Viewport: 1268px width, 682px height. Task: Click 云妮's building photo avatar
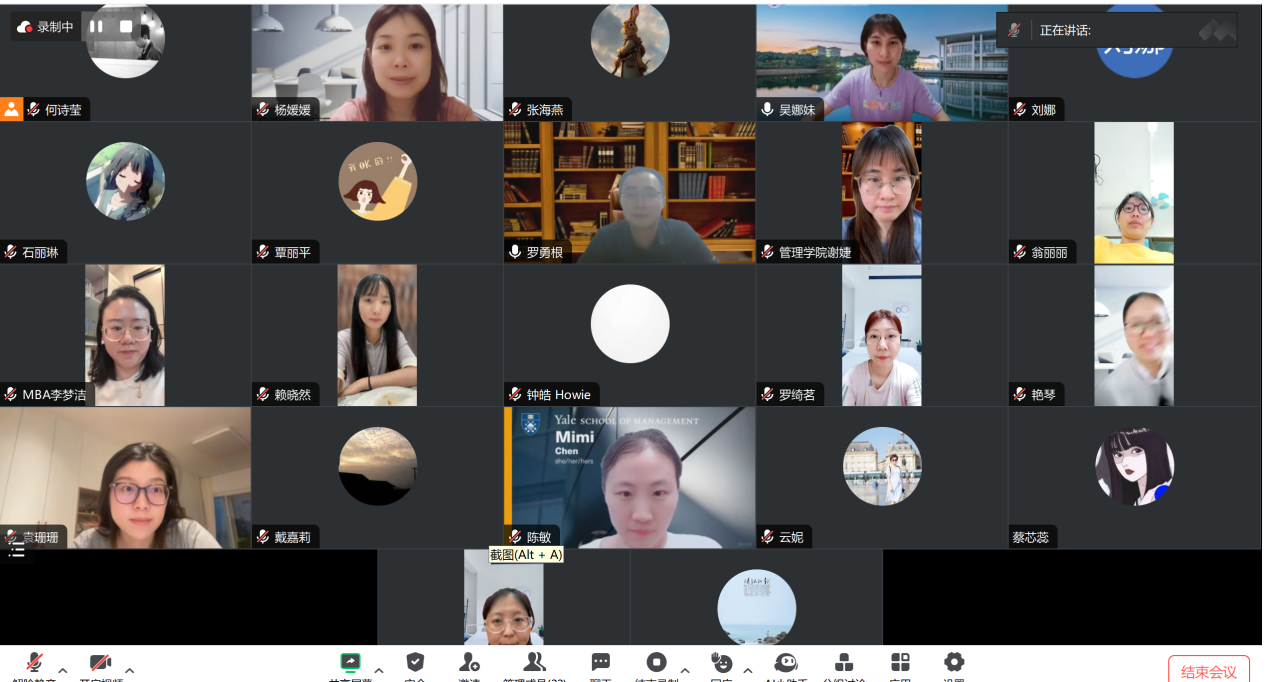click(x=882, y=466)
